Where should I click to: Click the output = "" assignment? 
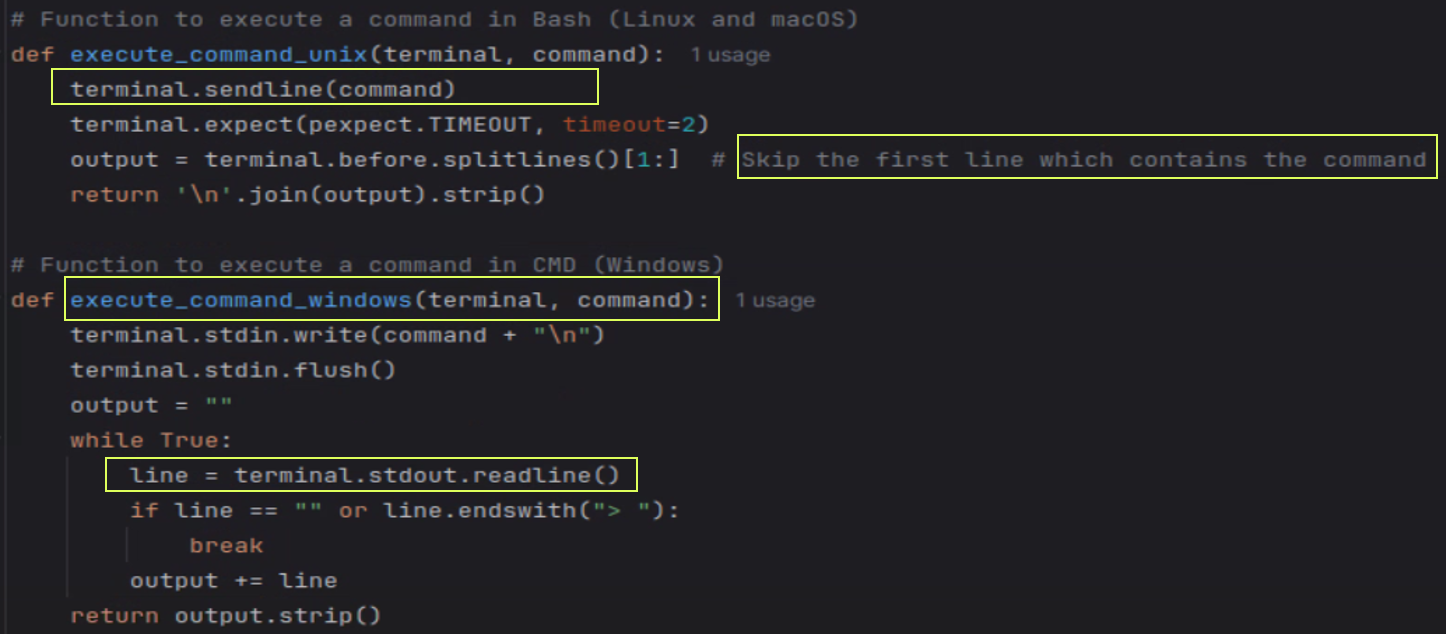click(x=151, y=405)
